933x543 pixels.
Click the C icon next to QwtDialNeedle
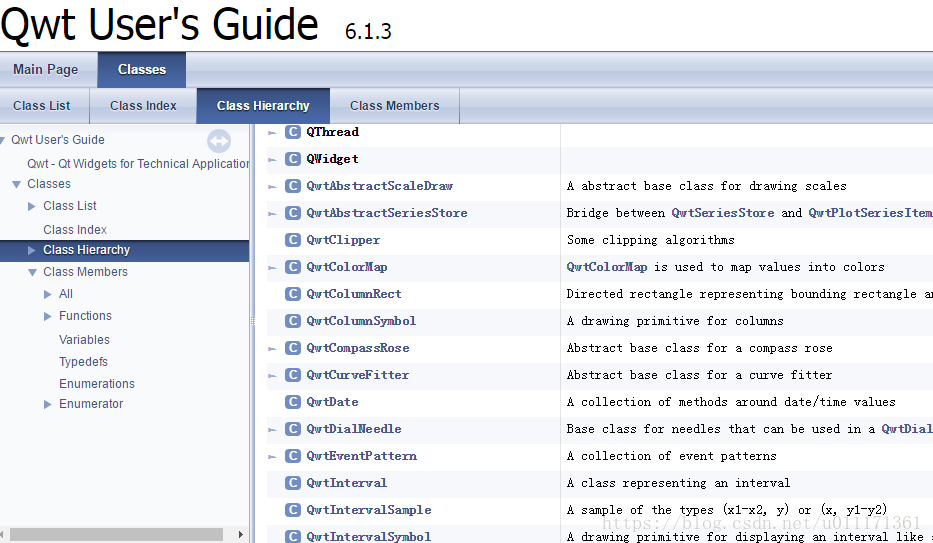coord(293,429)
